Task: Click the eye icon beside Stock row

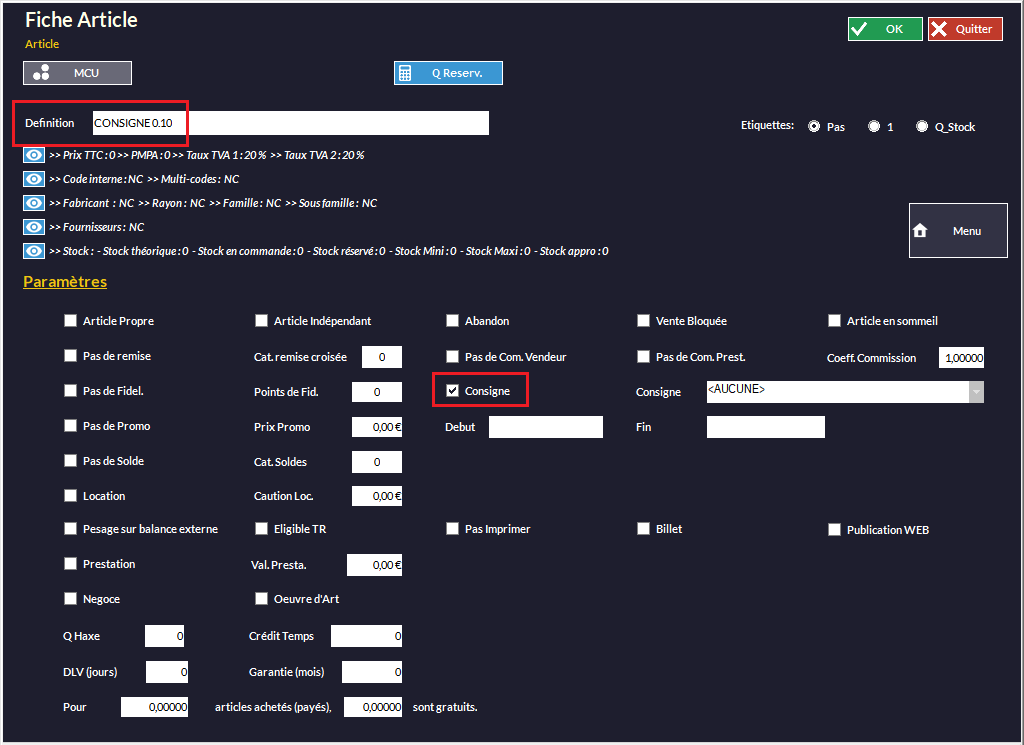Action: pos(34,251)
